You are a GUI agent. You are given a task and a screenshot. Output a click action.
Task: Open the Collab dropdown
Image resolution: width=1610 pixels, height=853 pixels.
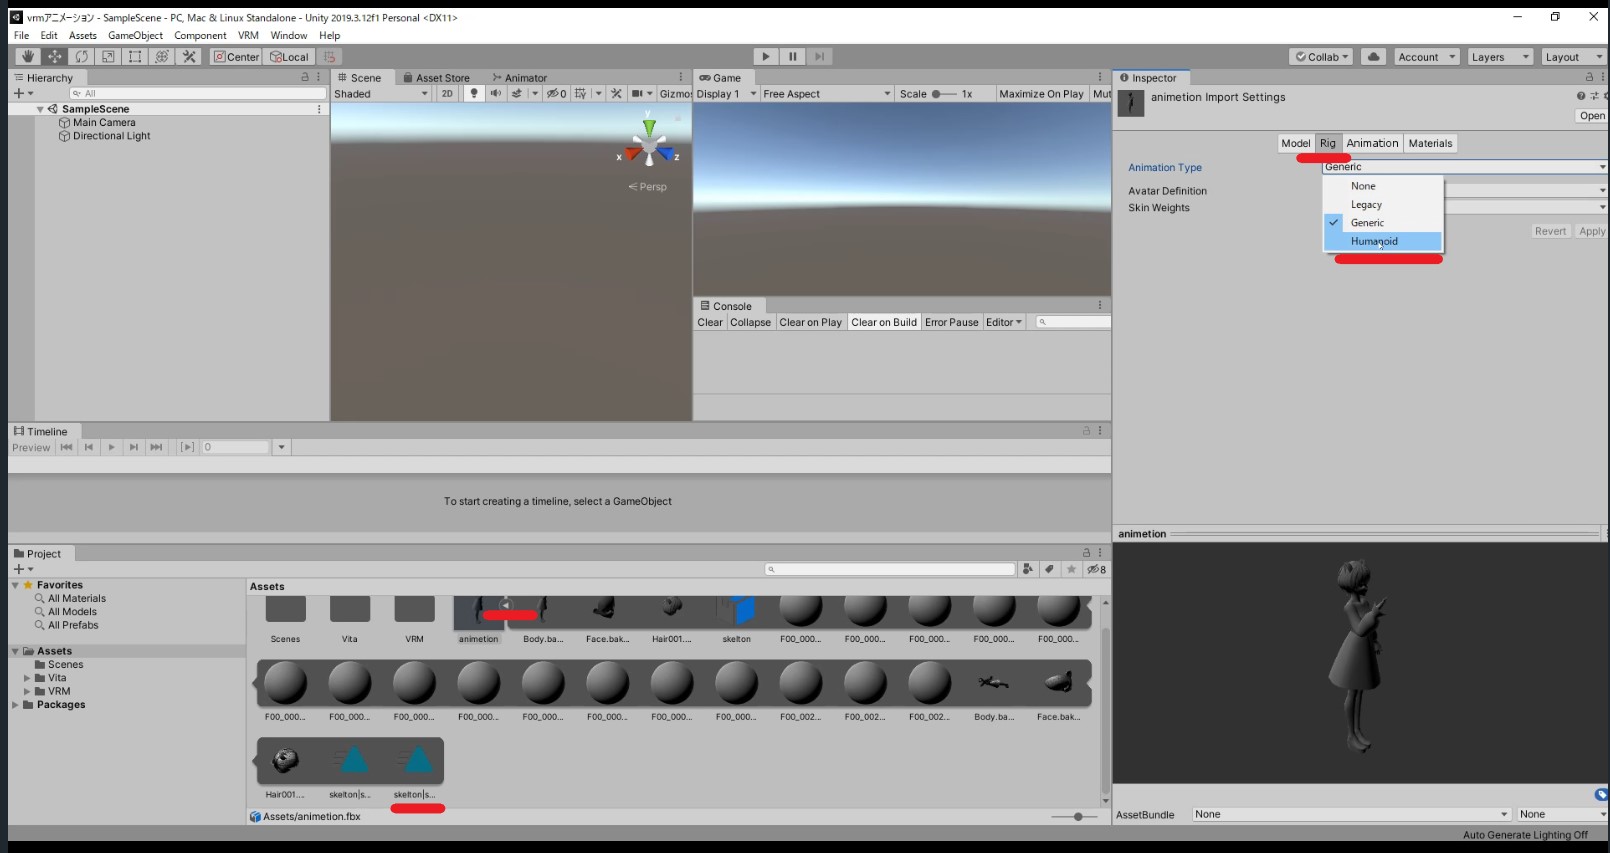(1322, 57)
